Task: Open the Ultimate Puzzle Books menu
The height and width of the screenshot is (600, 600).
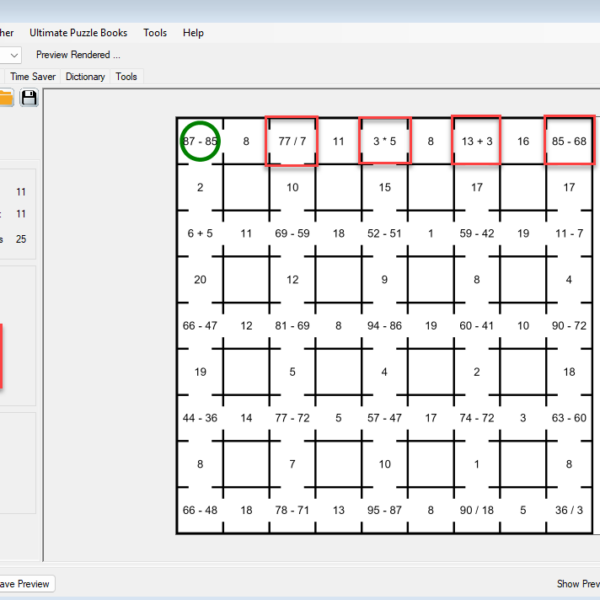Action: [x=78, y=33]
